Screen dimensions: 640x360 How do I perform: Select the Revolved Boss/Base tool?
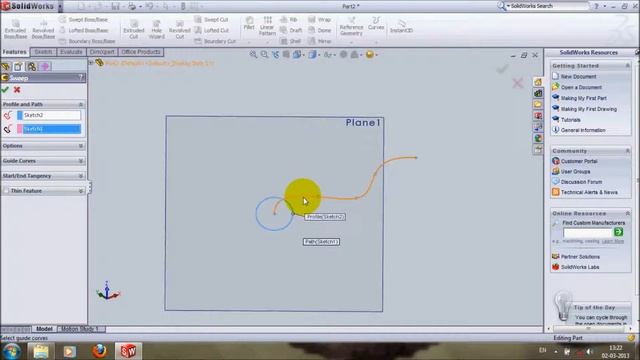[x=43, y=29]
